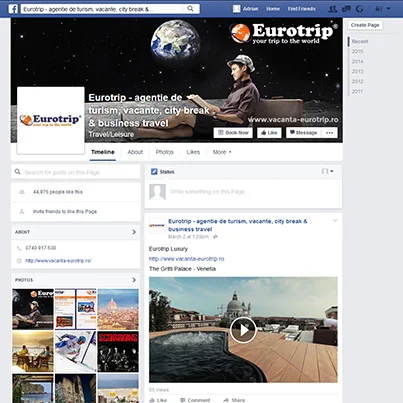The width and height of the screenshot is (403, 403).
Task: Open the friend requests icon
Action: pyautogui.click(x=332, y=9)
